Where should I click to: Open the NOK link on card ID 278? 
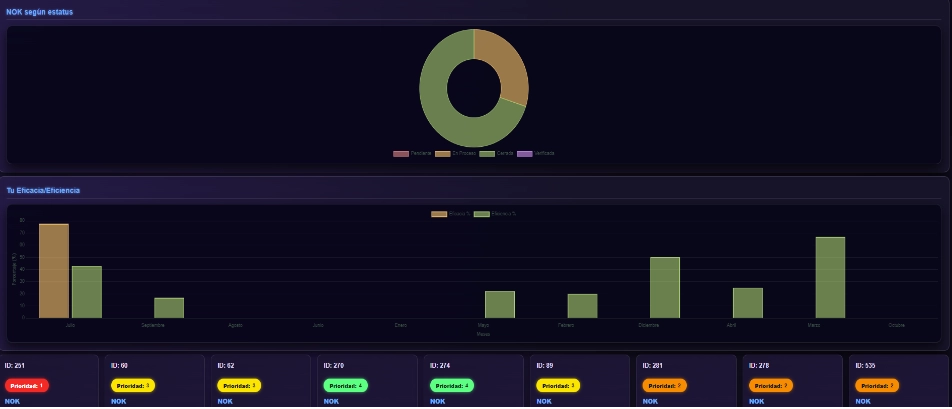(x=756, y=401)
